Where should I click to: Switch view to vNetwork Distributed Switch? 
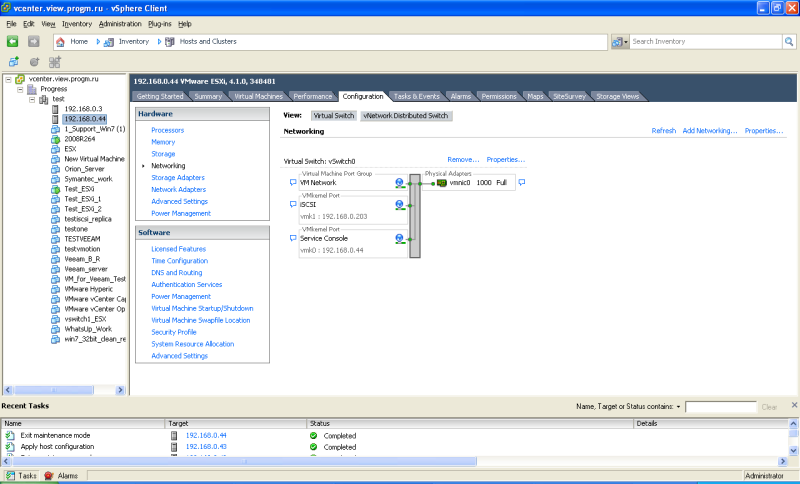pos(406,116)
